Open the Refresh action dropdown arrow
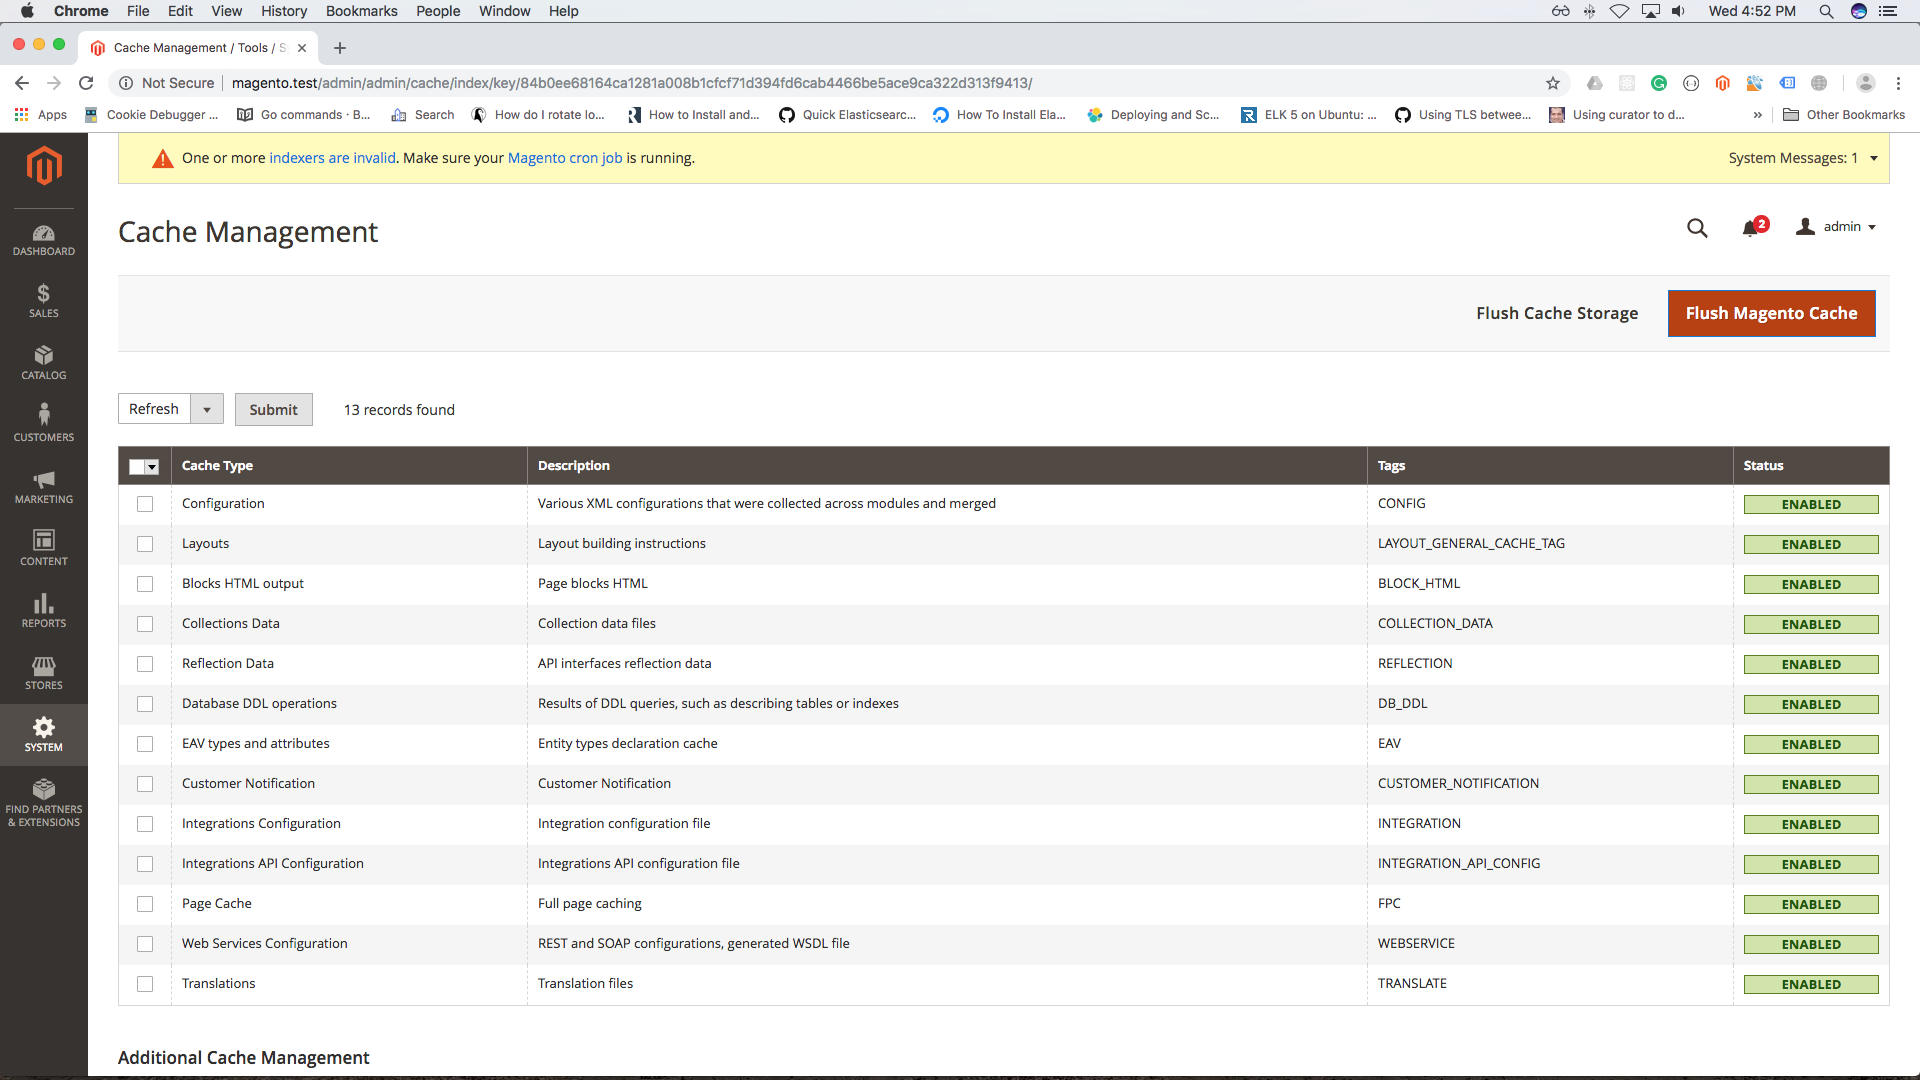 click(207, 409)
